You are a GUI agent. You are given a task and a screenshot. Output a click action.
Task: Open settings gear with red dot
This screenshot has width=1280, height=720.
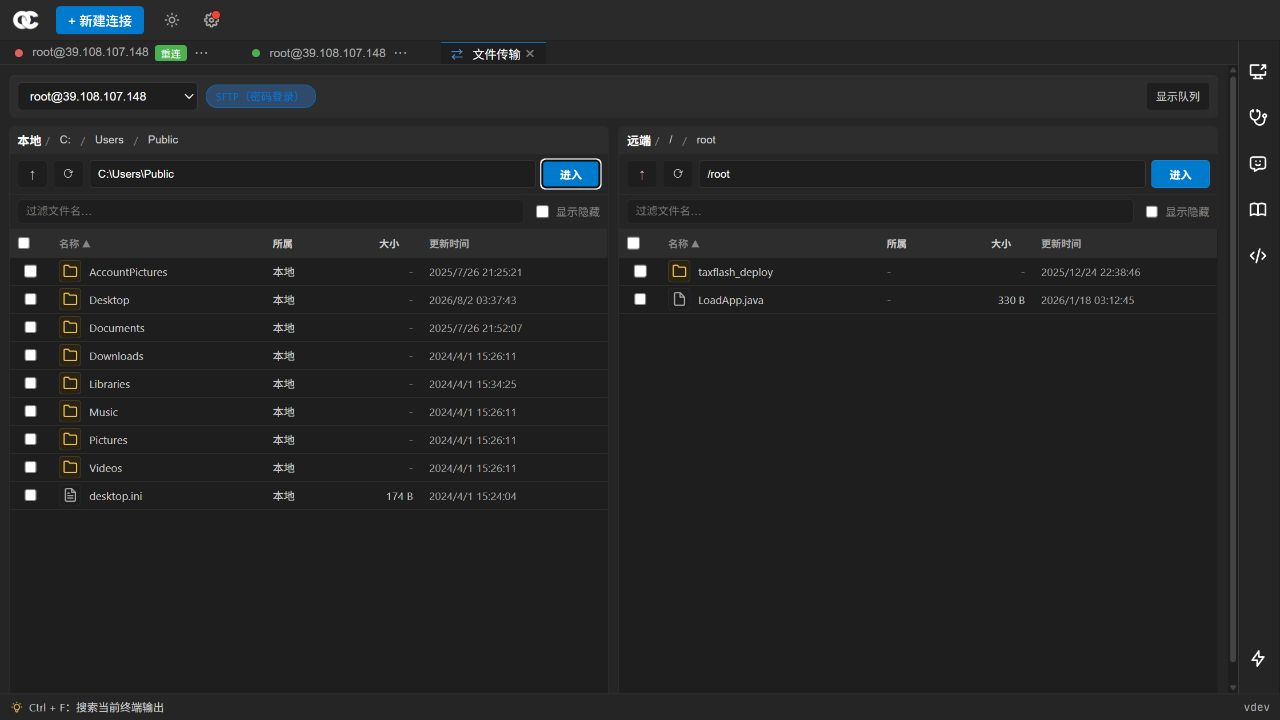click(211, 20)
